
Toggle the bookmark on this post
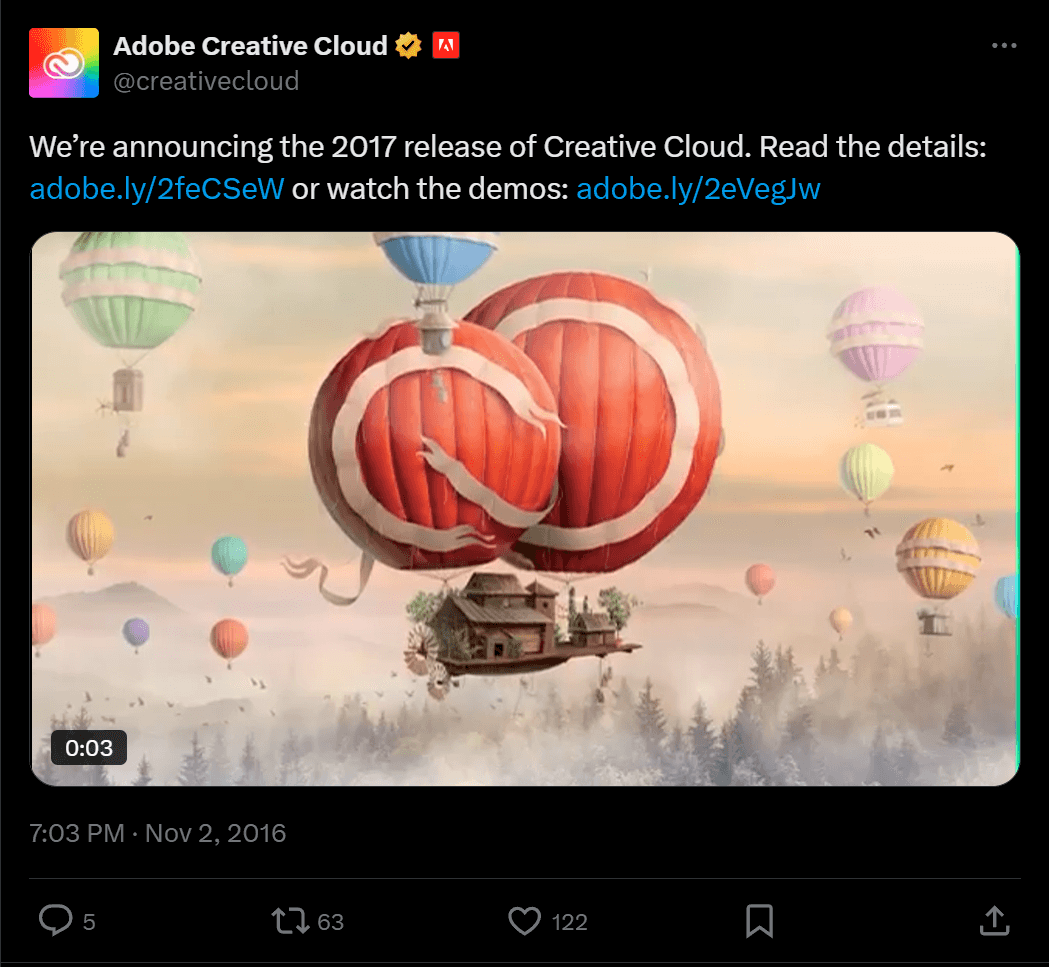[x=760, y=920]
